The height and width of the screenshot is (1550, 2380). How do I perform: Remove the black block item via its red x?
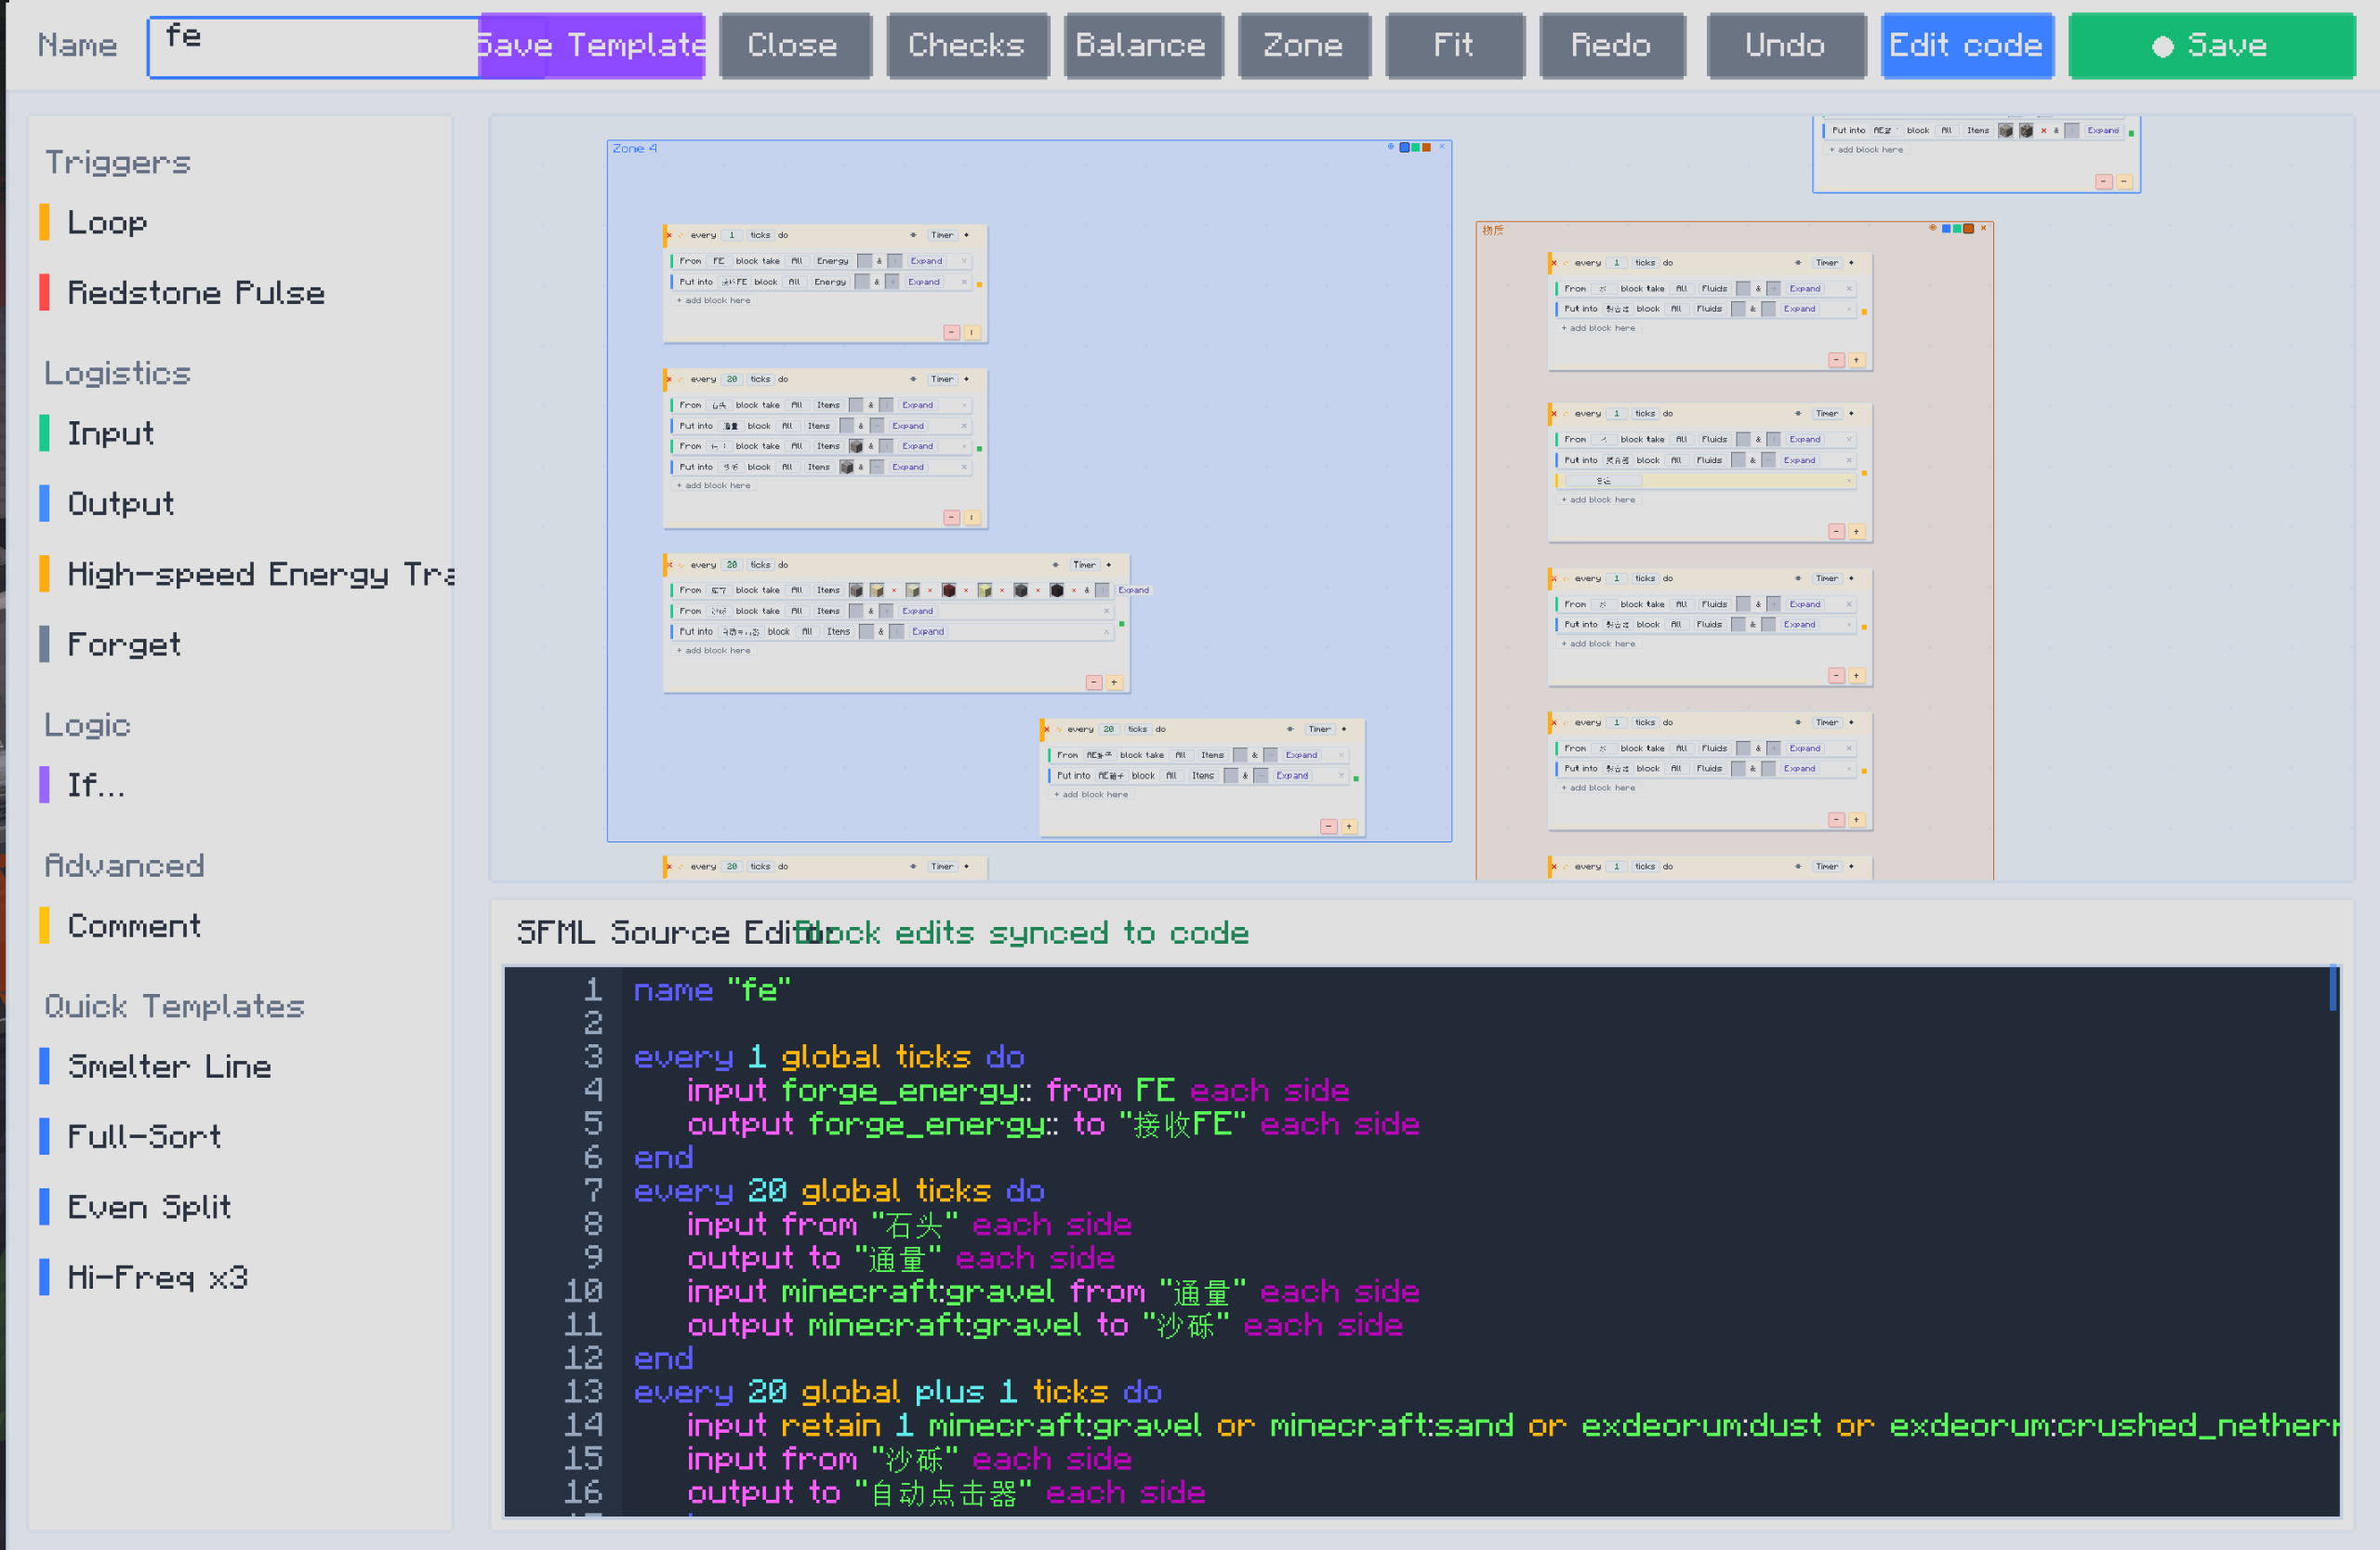point(1074,590)
